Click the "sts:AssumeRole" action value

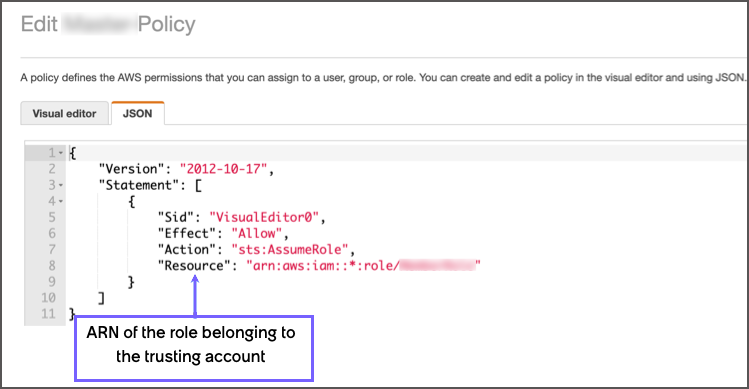point(290,249)
